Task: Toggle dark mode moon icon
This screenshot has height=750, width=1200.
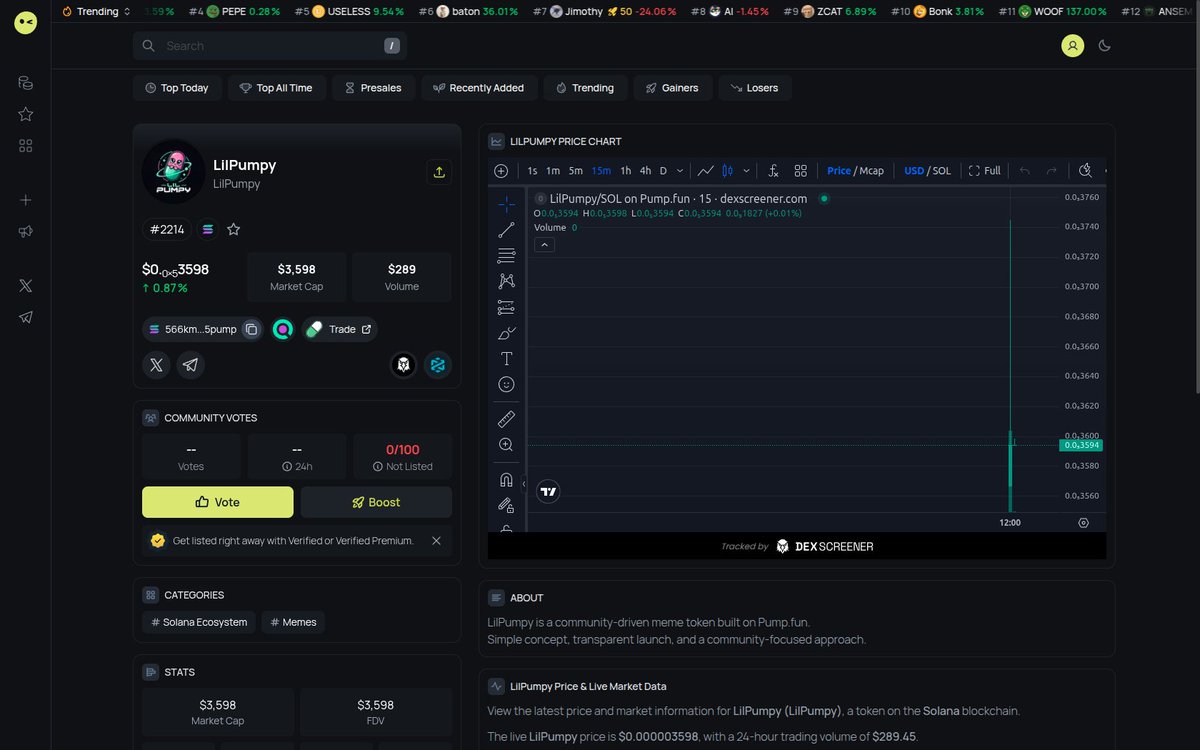Action: [x=1105, y=45]
